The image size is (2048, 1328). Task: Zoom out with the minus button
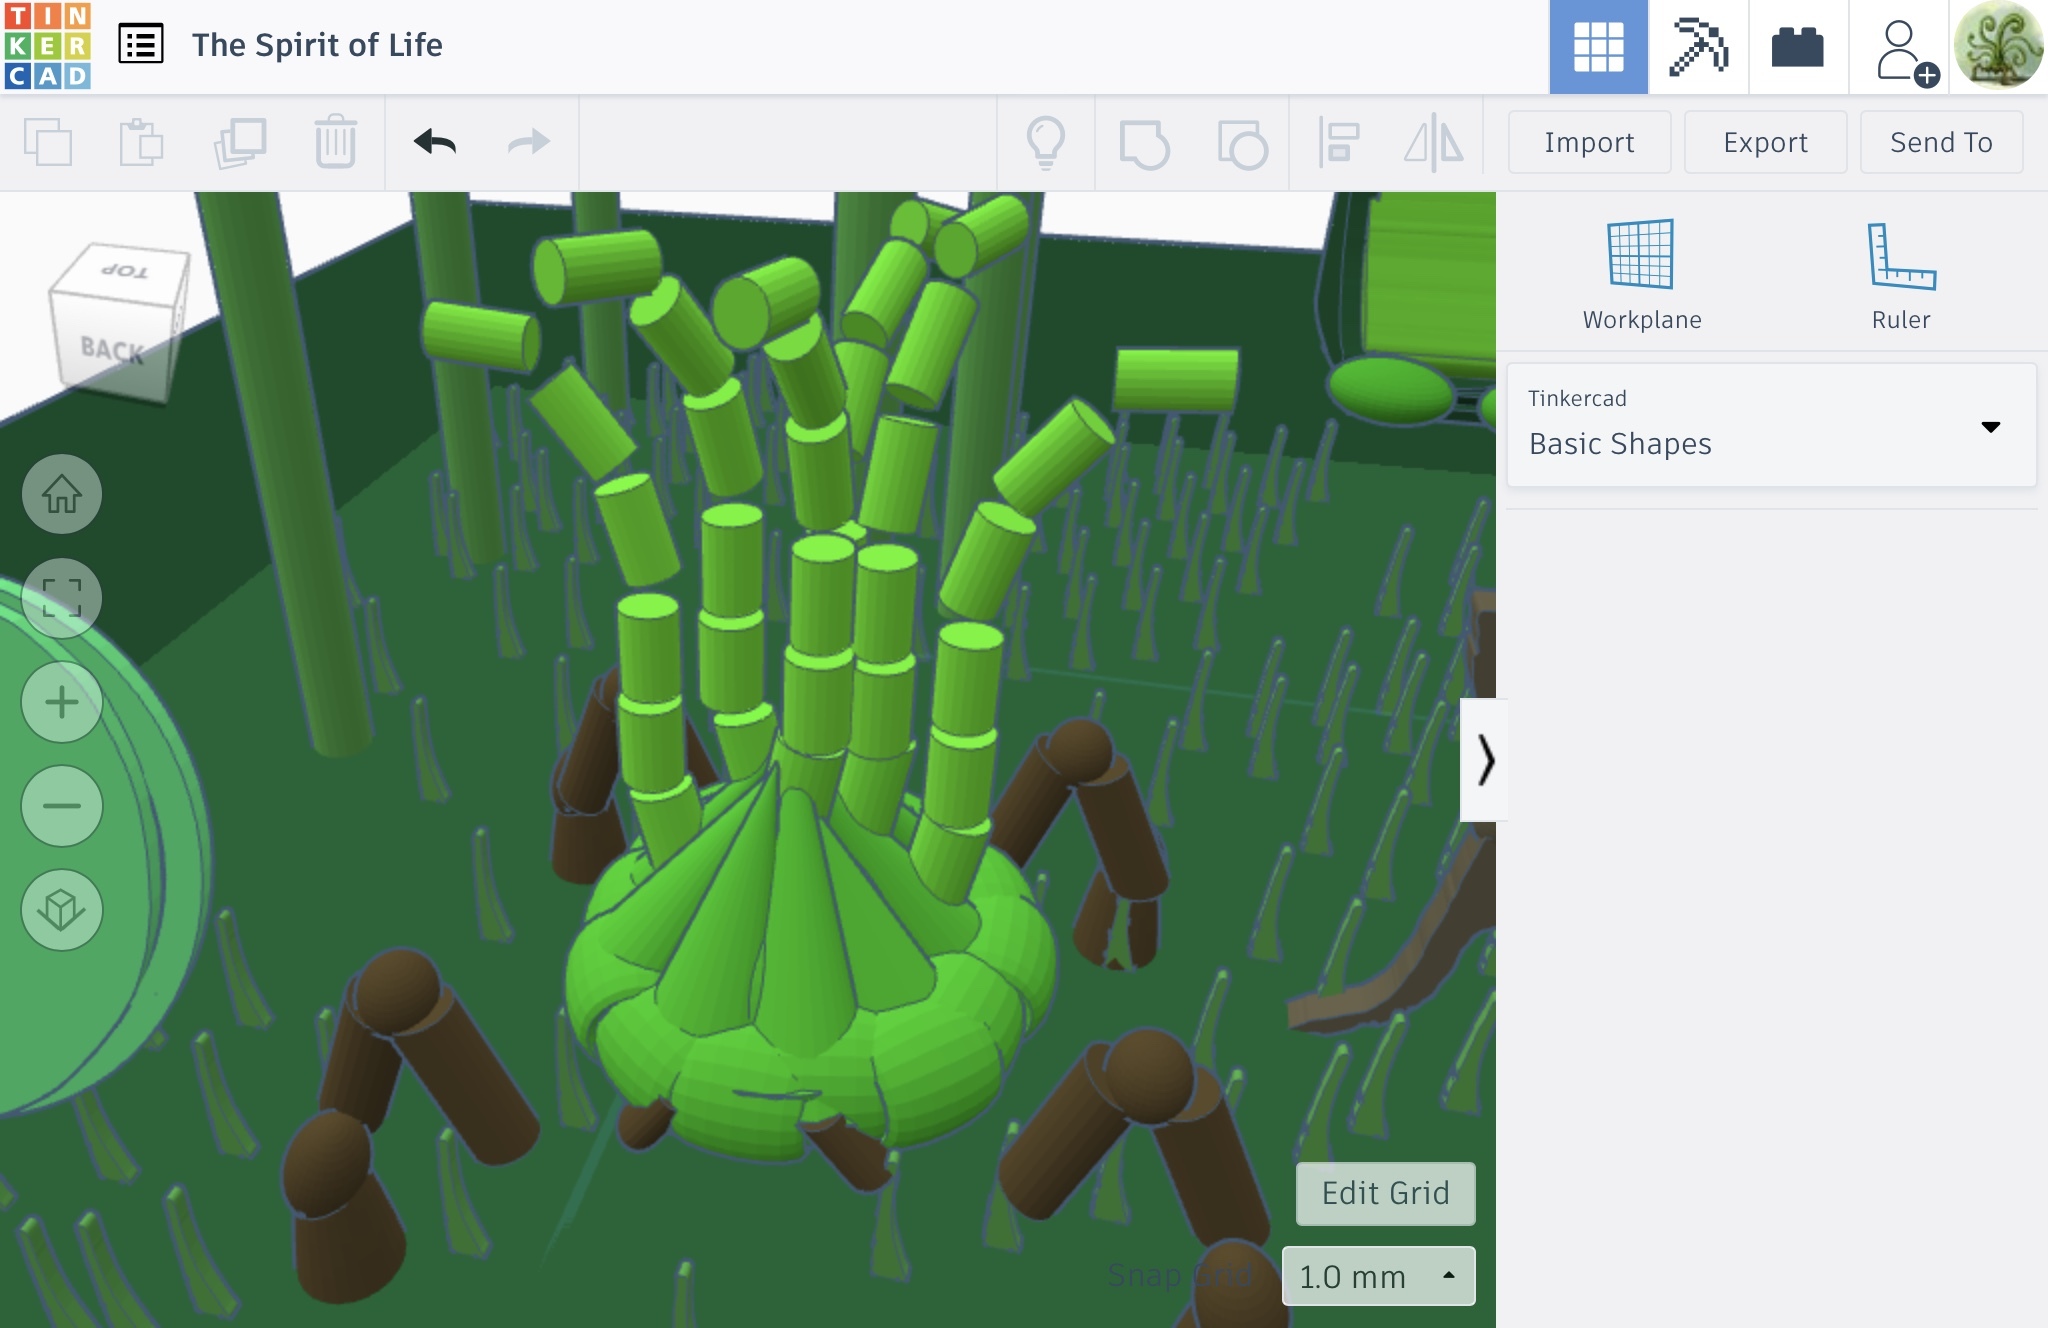pyautogui.click(x=62, y=806)
